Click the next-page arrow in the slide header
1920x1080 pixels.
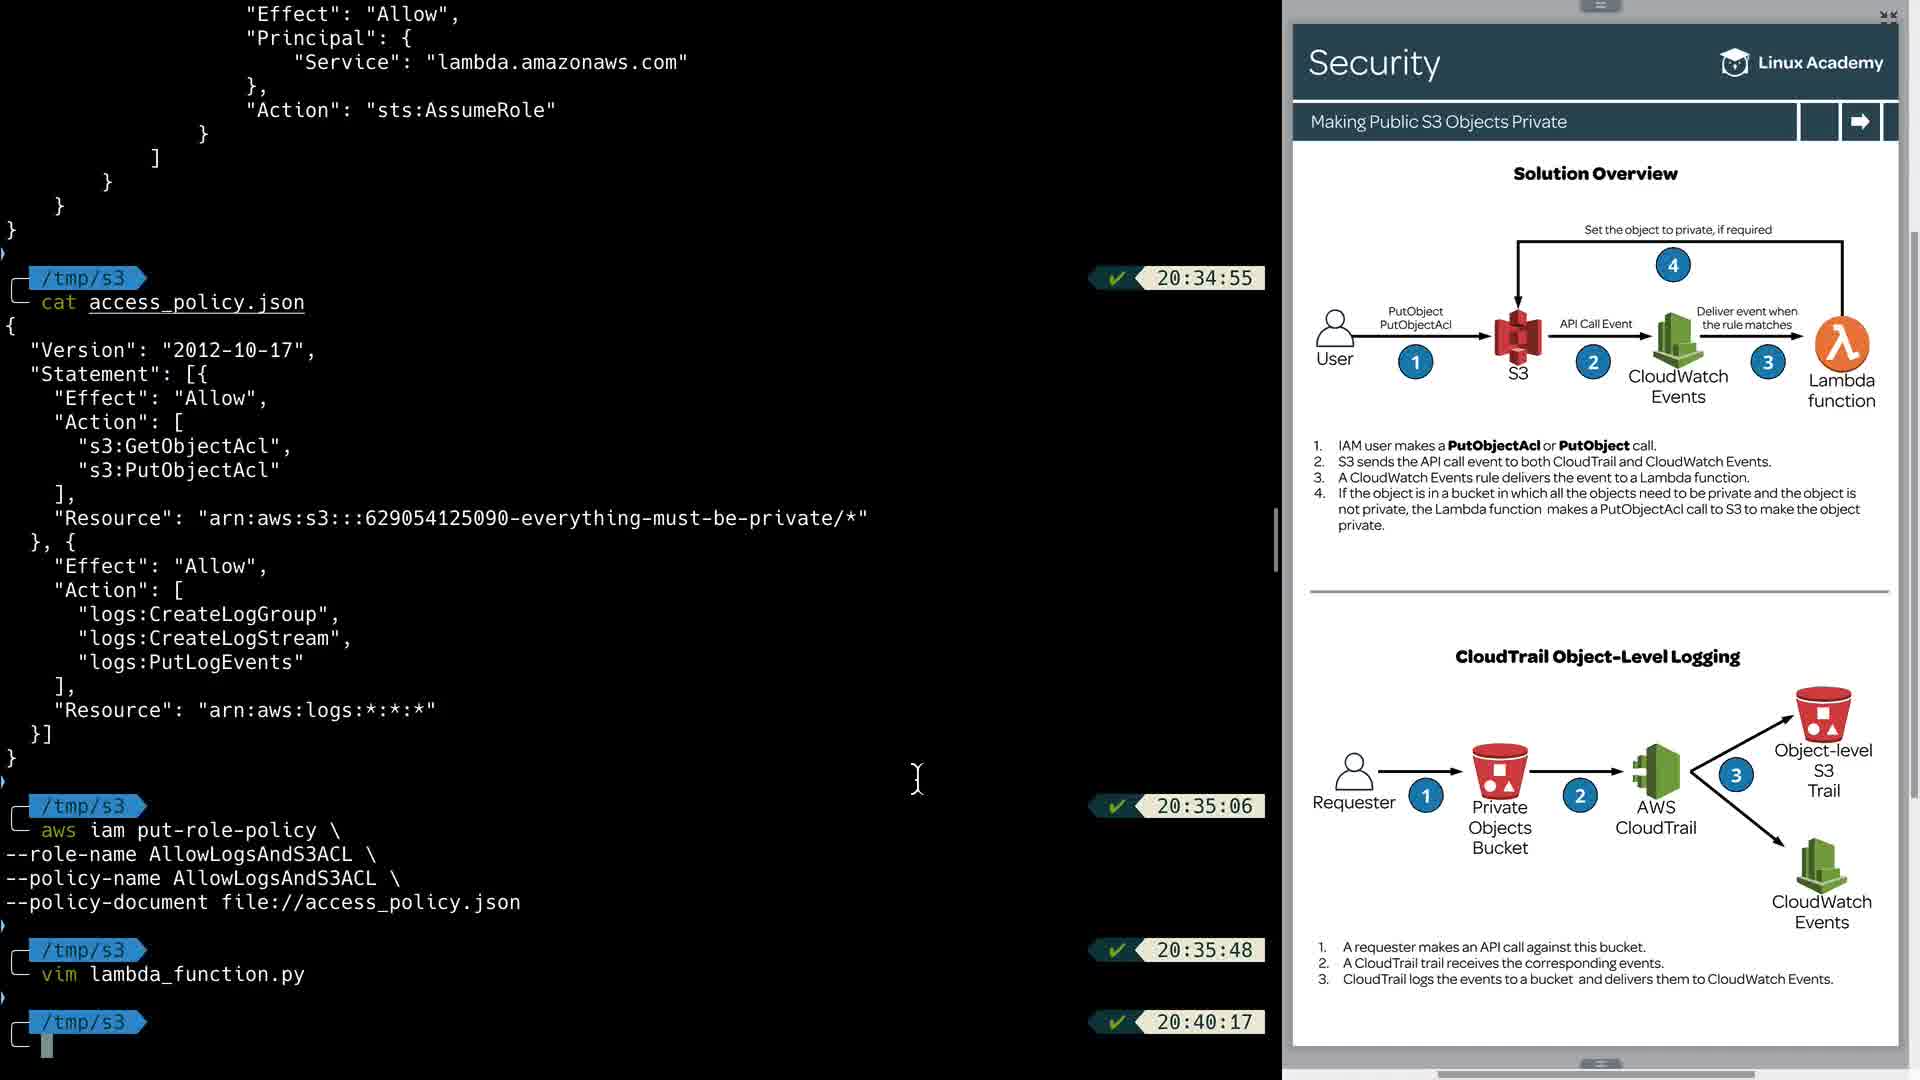[x=1860, y=122]
